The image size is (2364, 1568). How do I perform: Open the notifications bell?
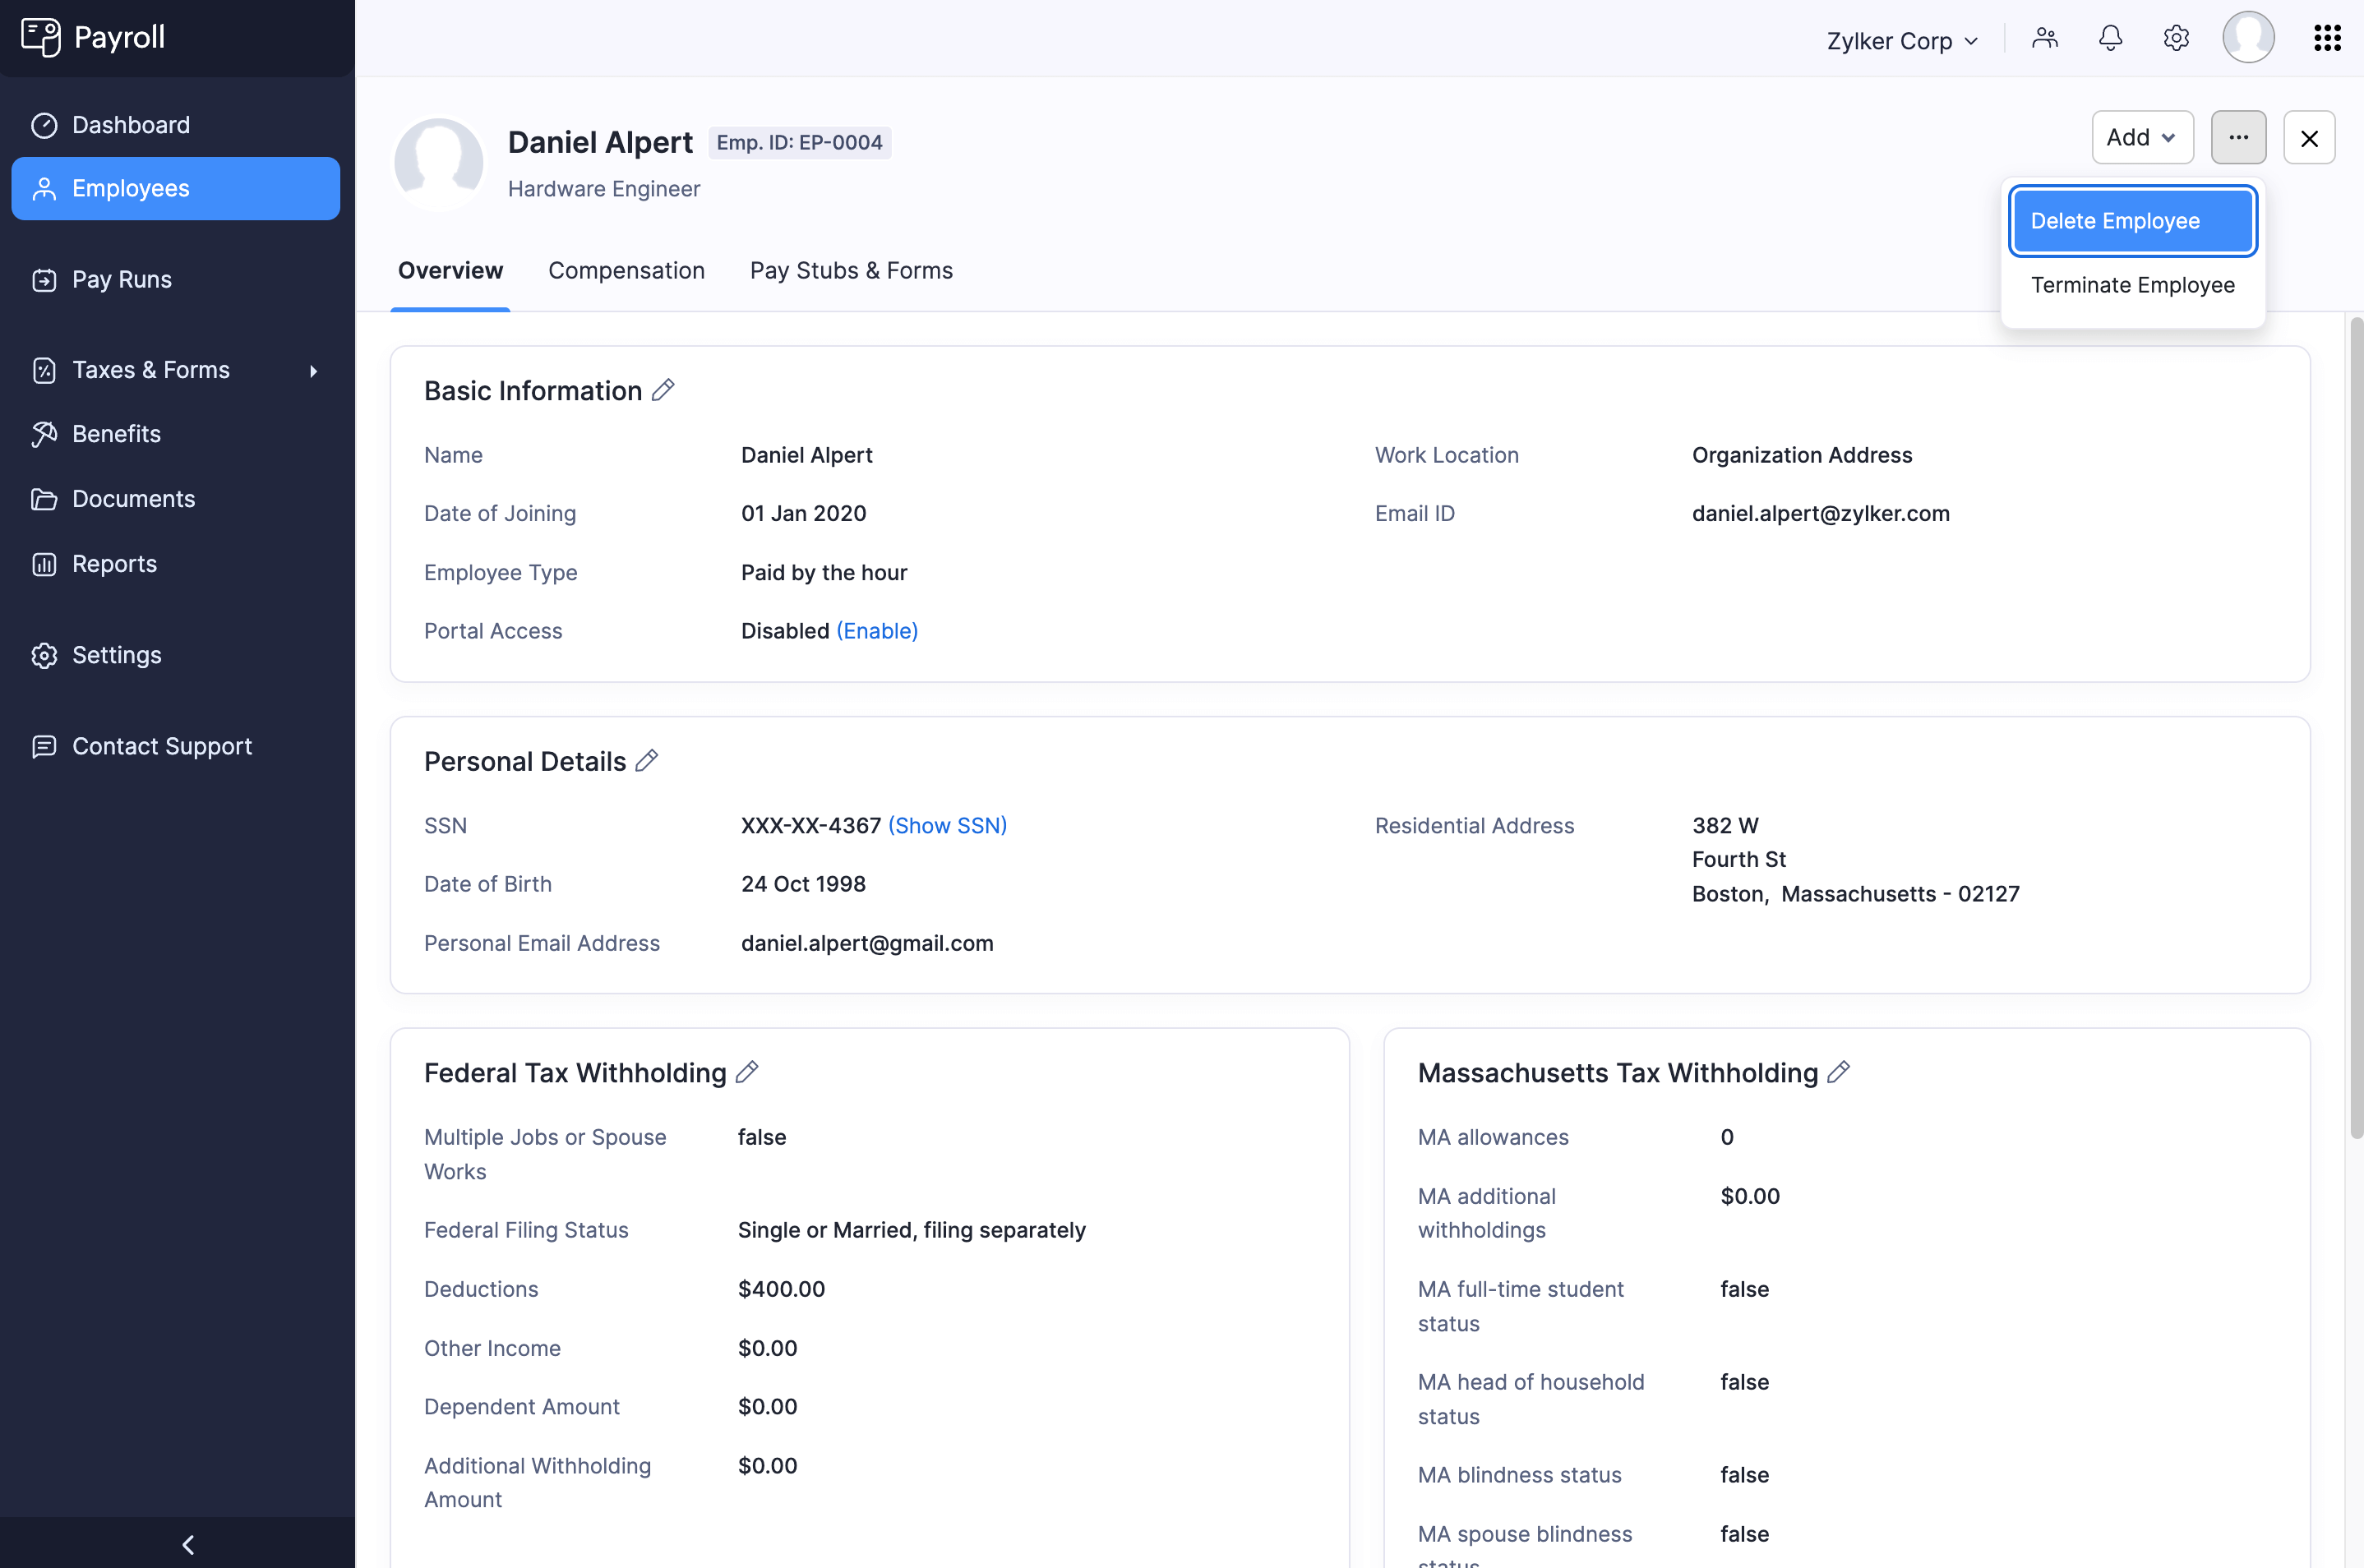click(x=2110, y=38)
